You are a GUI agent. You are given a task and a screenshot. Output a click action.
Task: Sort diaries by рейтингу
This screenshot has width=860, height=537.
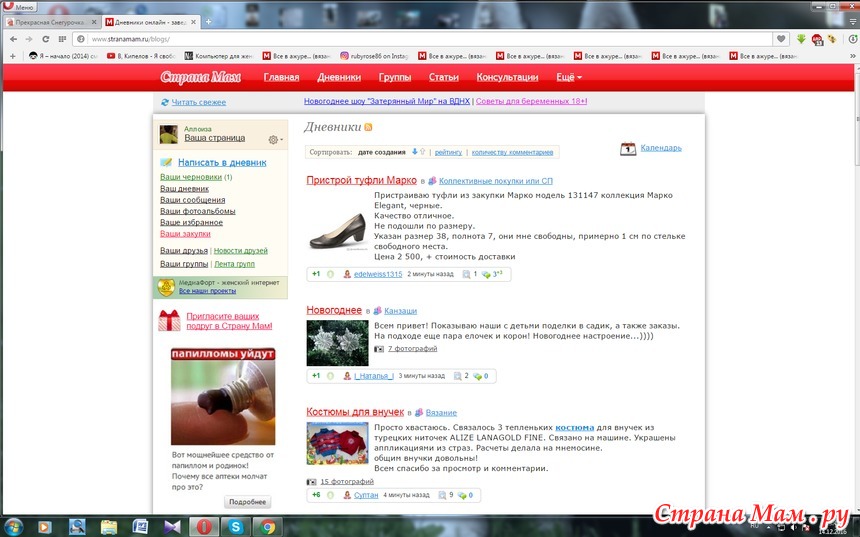[448, 152]
